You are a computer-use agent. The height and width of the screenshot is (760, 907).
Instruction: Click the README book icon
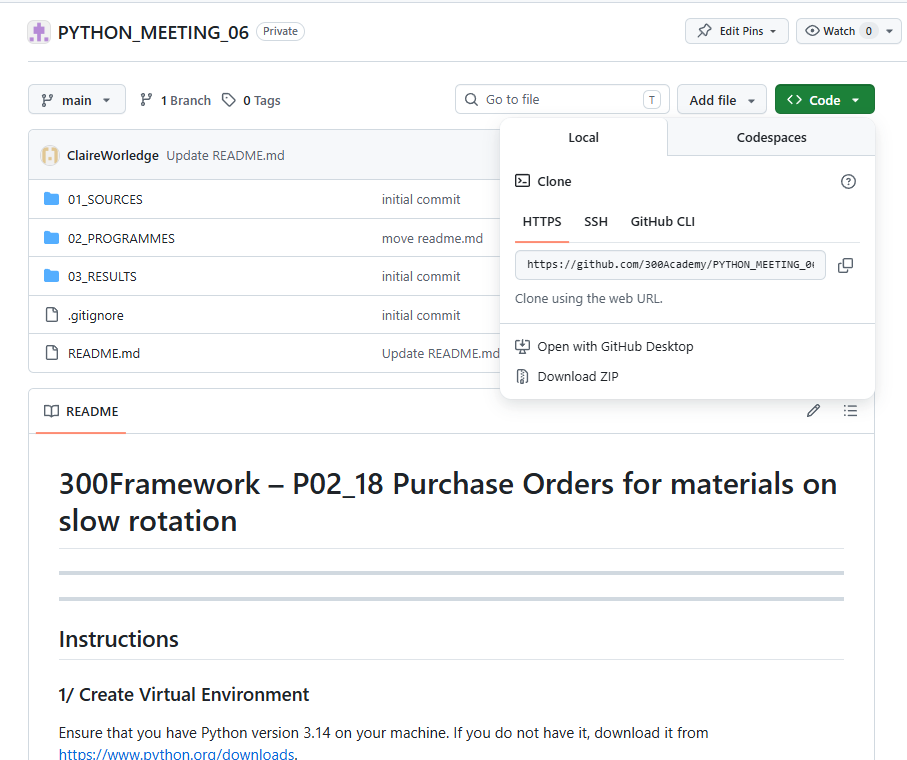[x=51, y=411]
